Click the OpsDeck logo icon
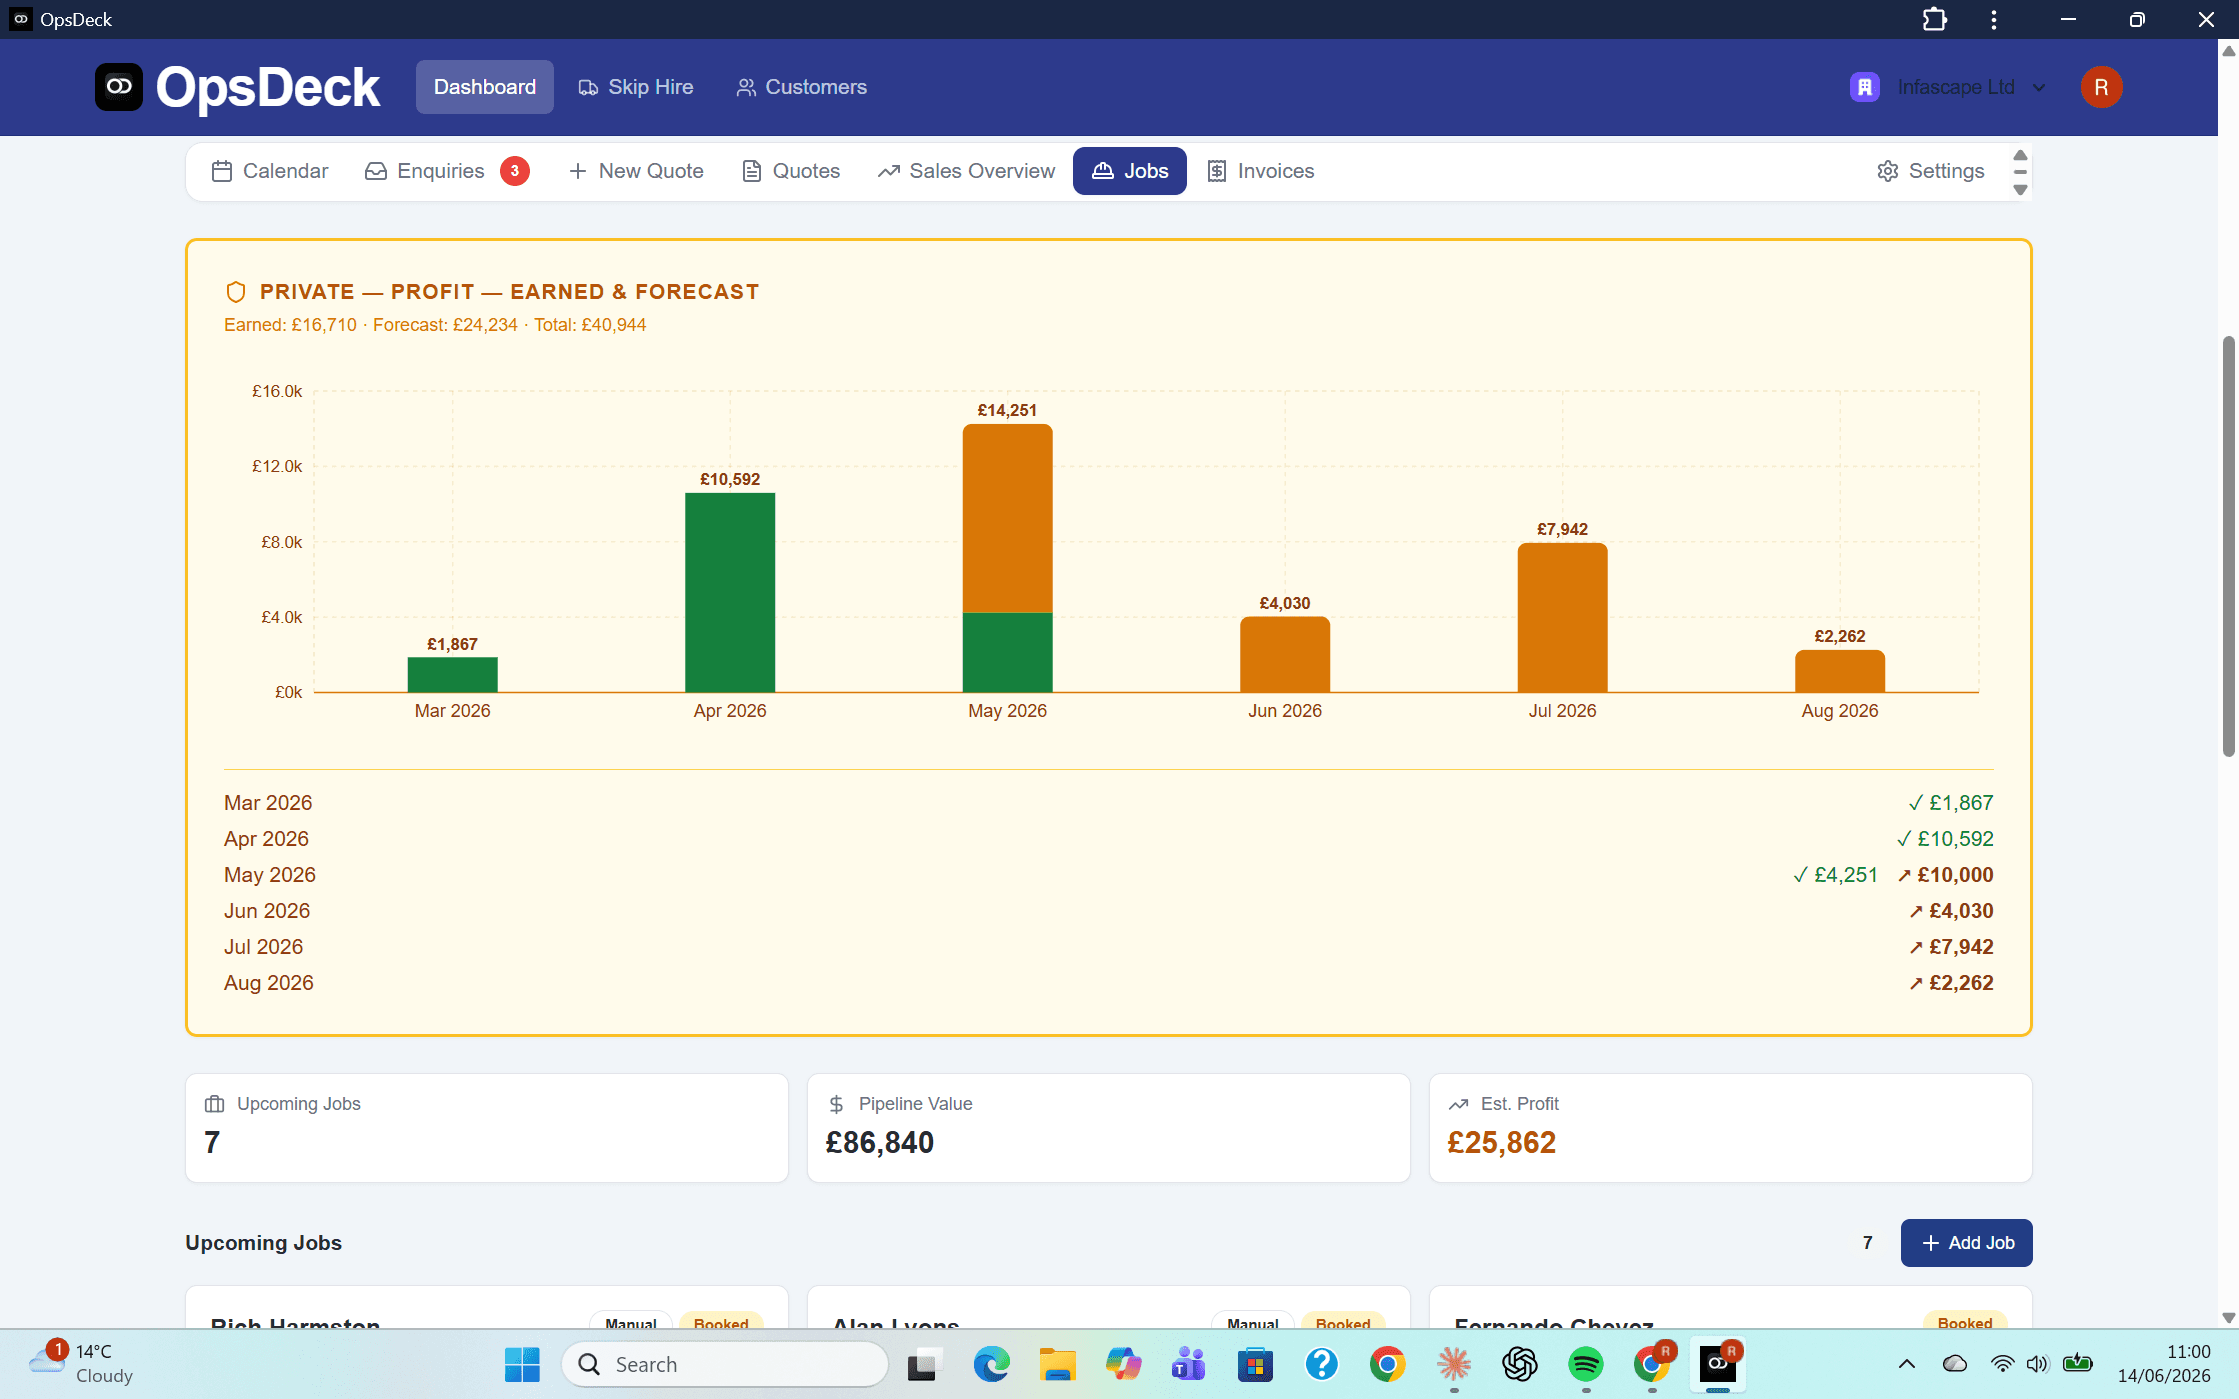 pos(119,87)
